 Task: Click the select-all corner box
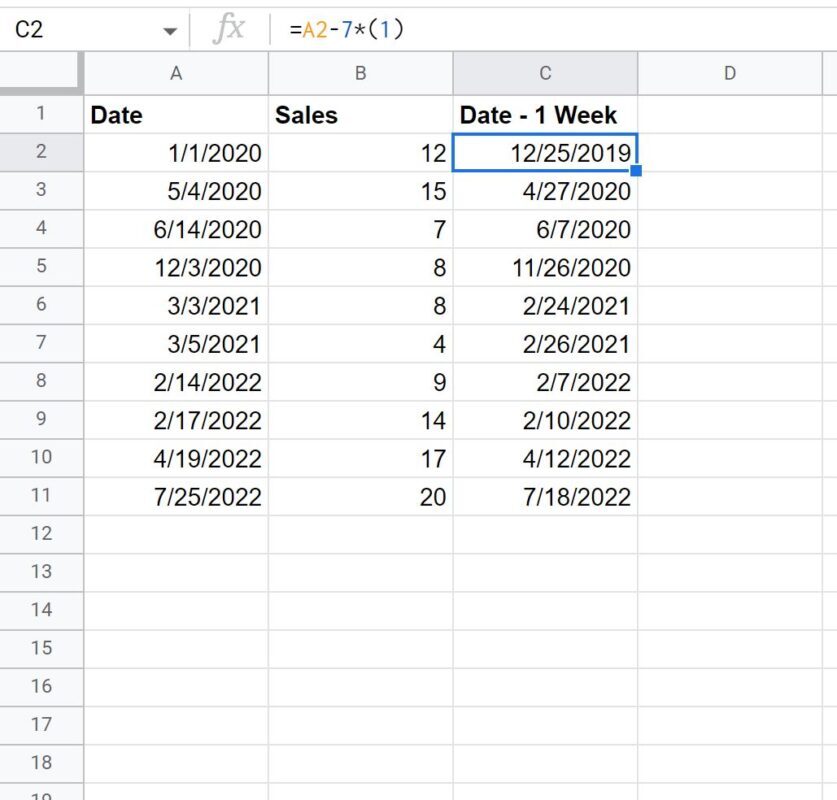[41, 73]
